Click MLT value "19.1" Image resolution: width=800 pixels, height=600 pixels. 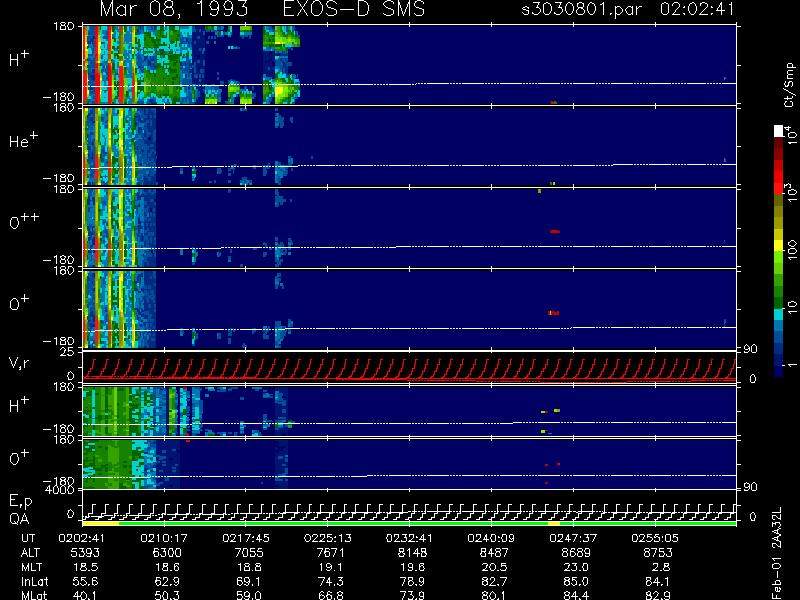click(330, 567)
